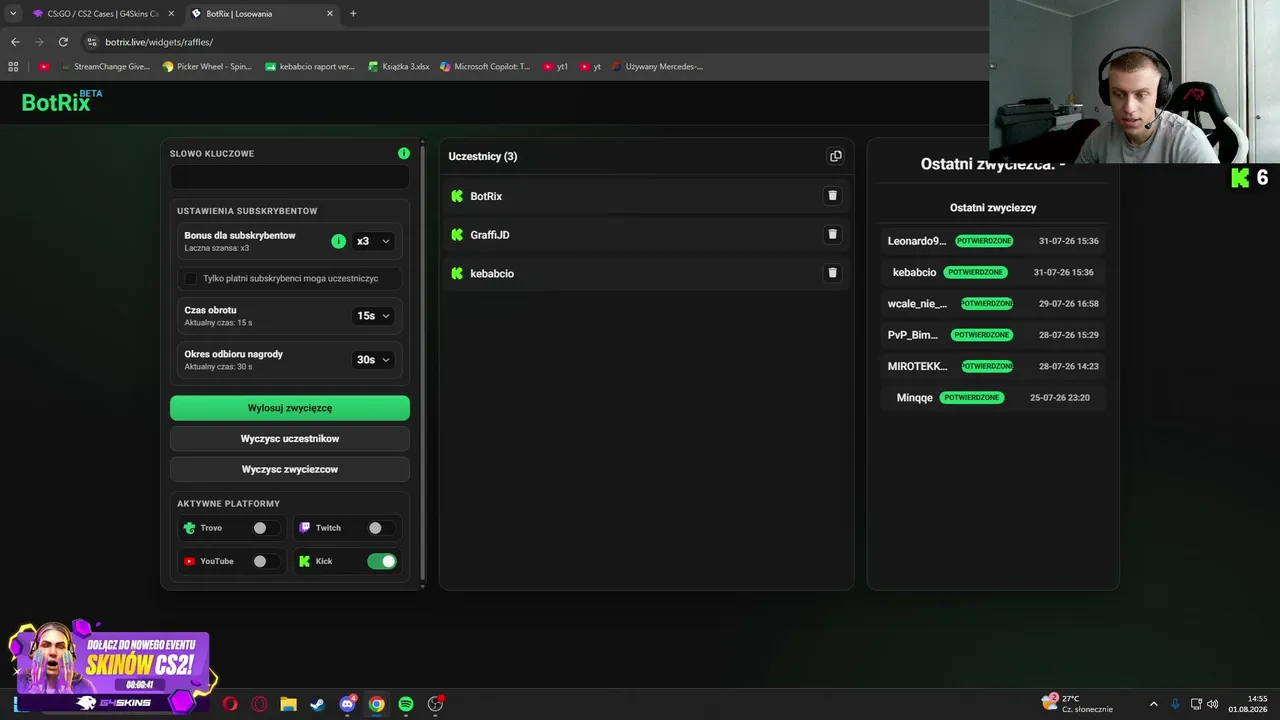This screenshot has width=1280, height=720.
Task: Click the Kick icon beside BotRix participant
Action: [457, 196]
